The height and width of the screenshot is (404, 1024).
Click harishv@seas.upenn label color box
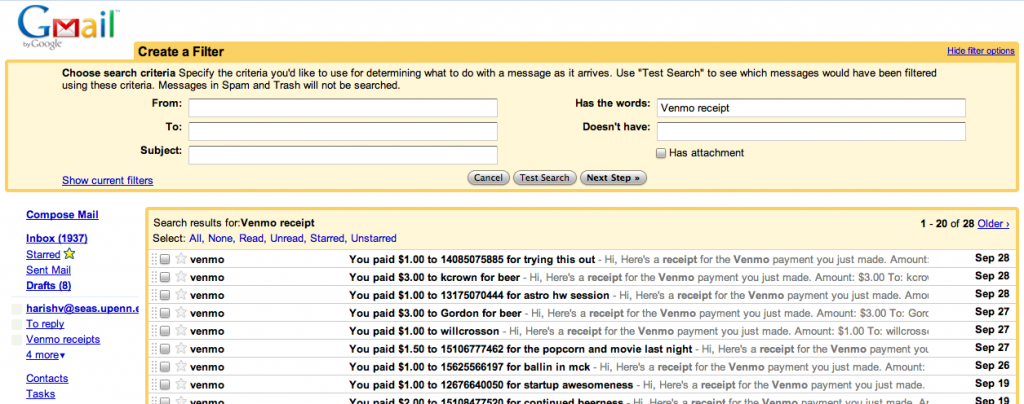pos(17,309)
